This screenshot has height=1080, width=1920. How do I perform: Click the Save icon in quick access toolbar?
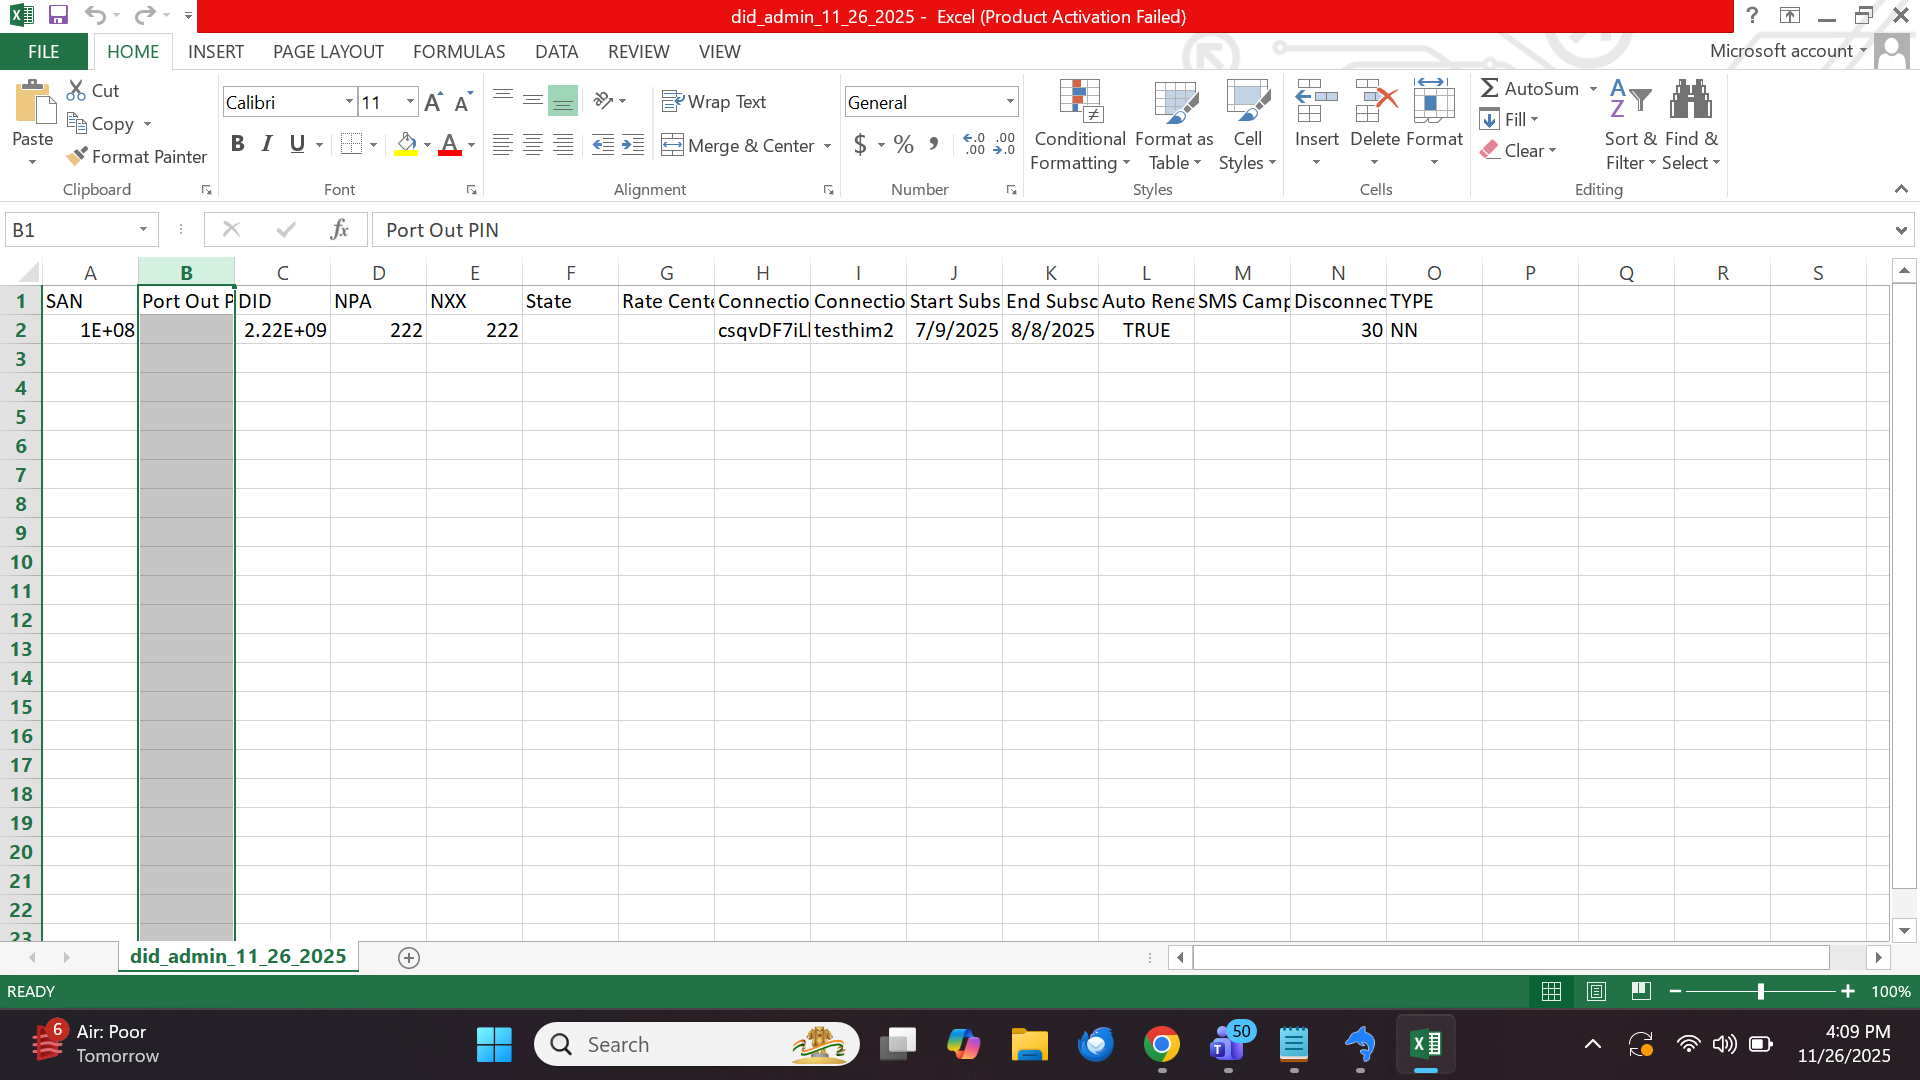[58, 15]
